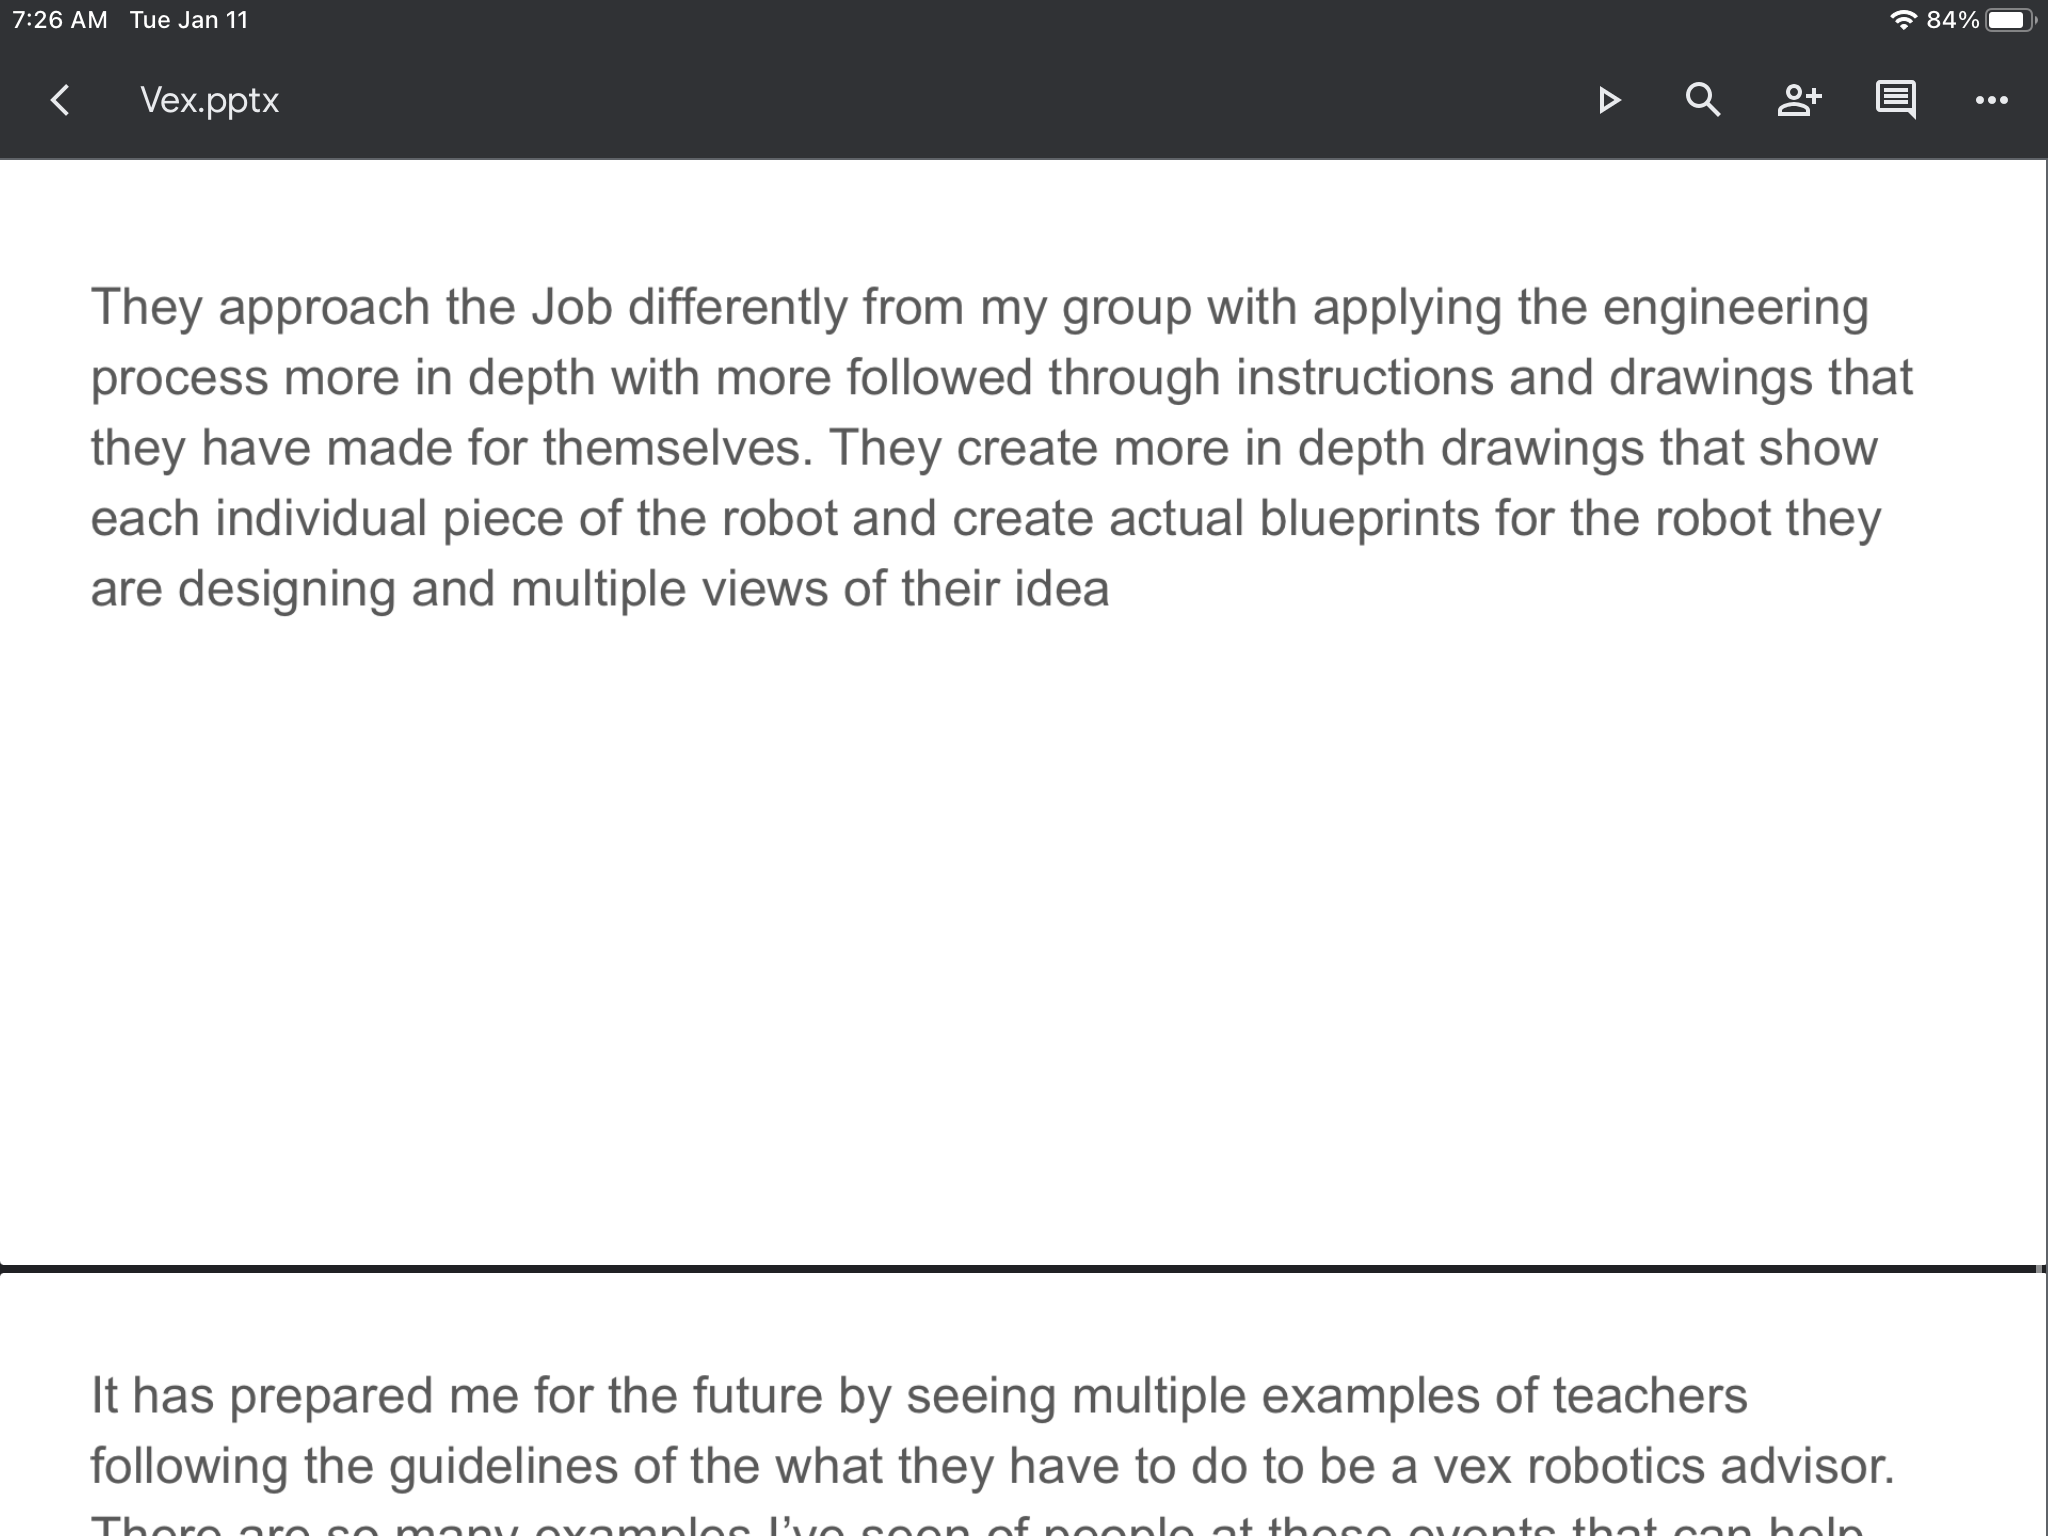Share the file via the add-person icon
The width and height of the screenshot is (2048, 1536).
click(1799, 100)
